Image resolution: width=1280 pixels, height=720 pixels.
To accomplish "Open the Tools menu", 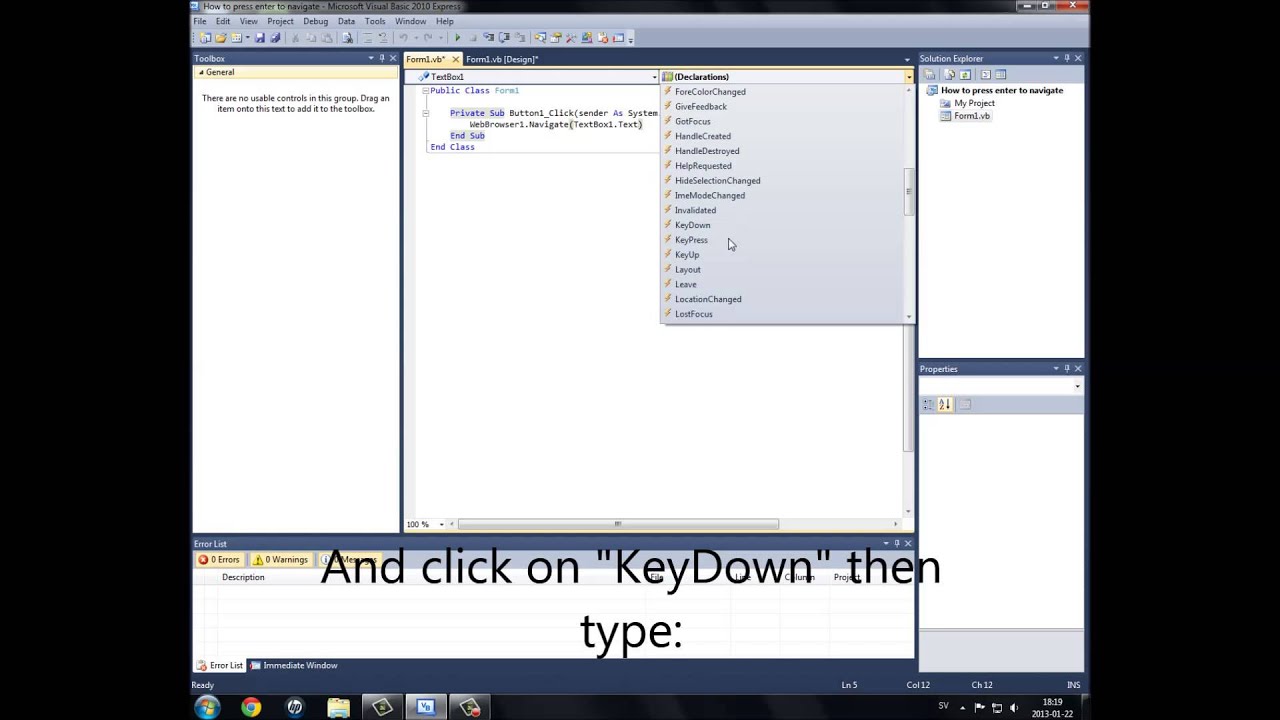I will coord(375,21).
